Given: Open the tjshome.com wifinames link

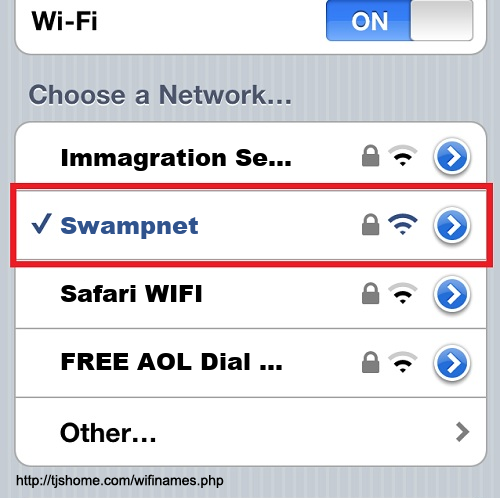Looking at the screenshot, I should pos(120,481).
